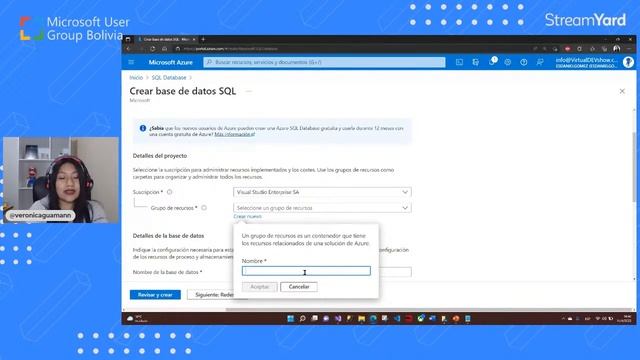
Task: Click the Revisar y crear button
Action: pyautogui.click(x=155, y=295)
